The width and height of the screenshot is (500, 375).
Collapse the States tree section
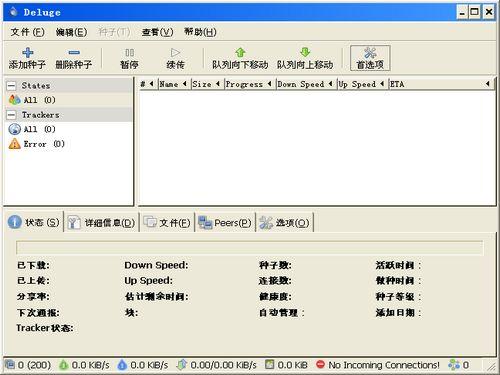click(11, 86)
